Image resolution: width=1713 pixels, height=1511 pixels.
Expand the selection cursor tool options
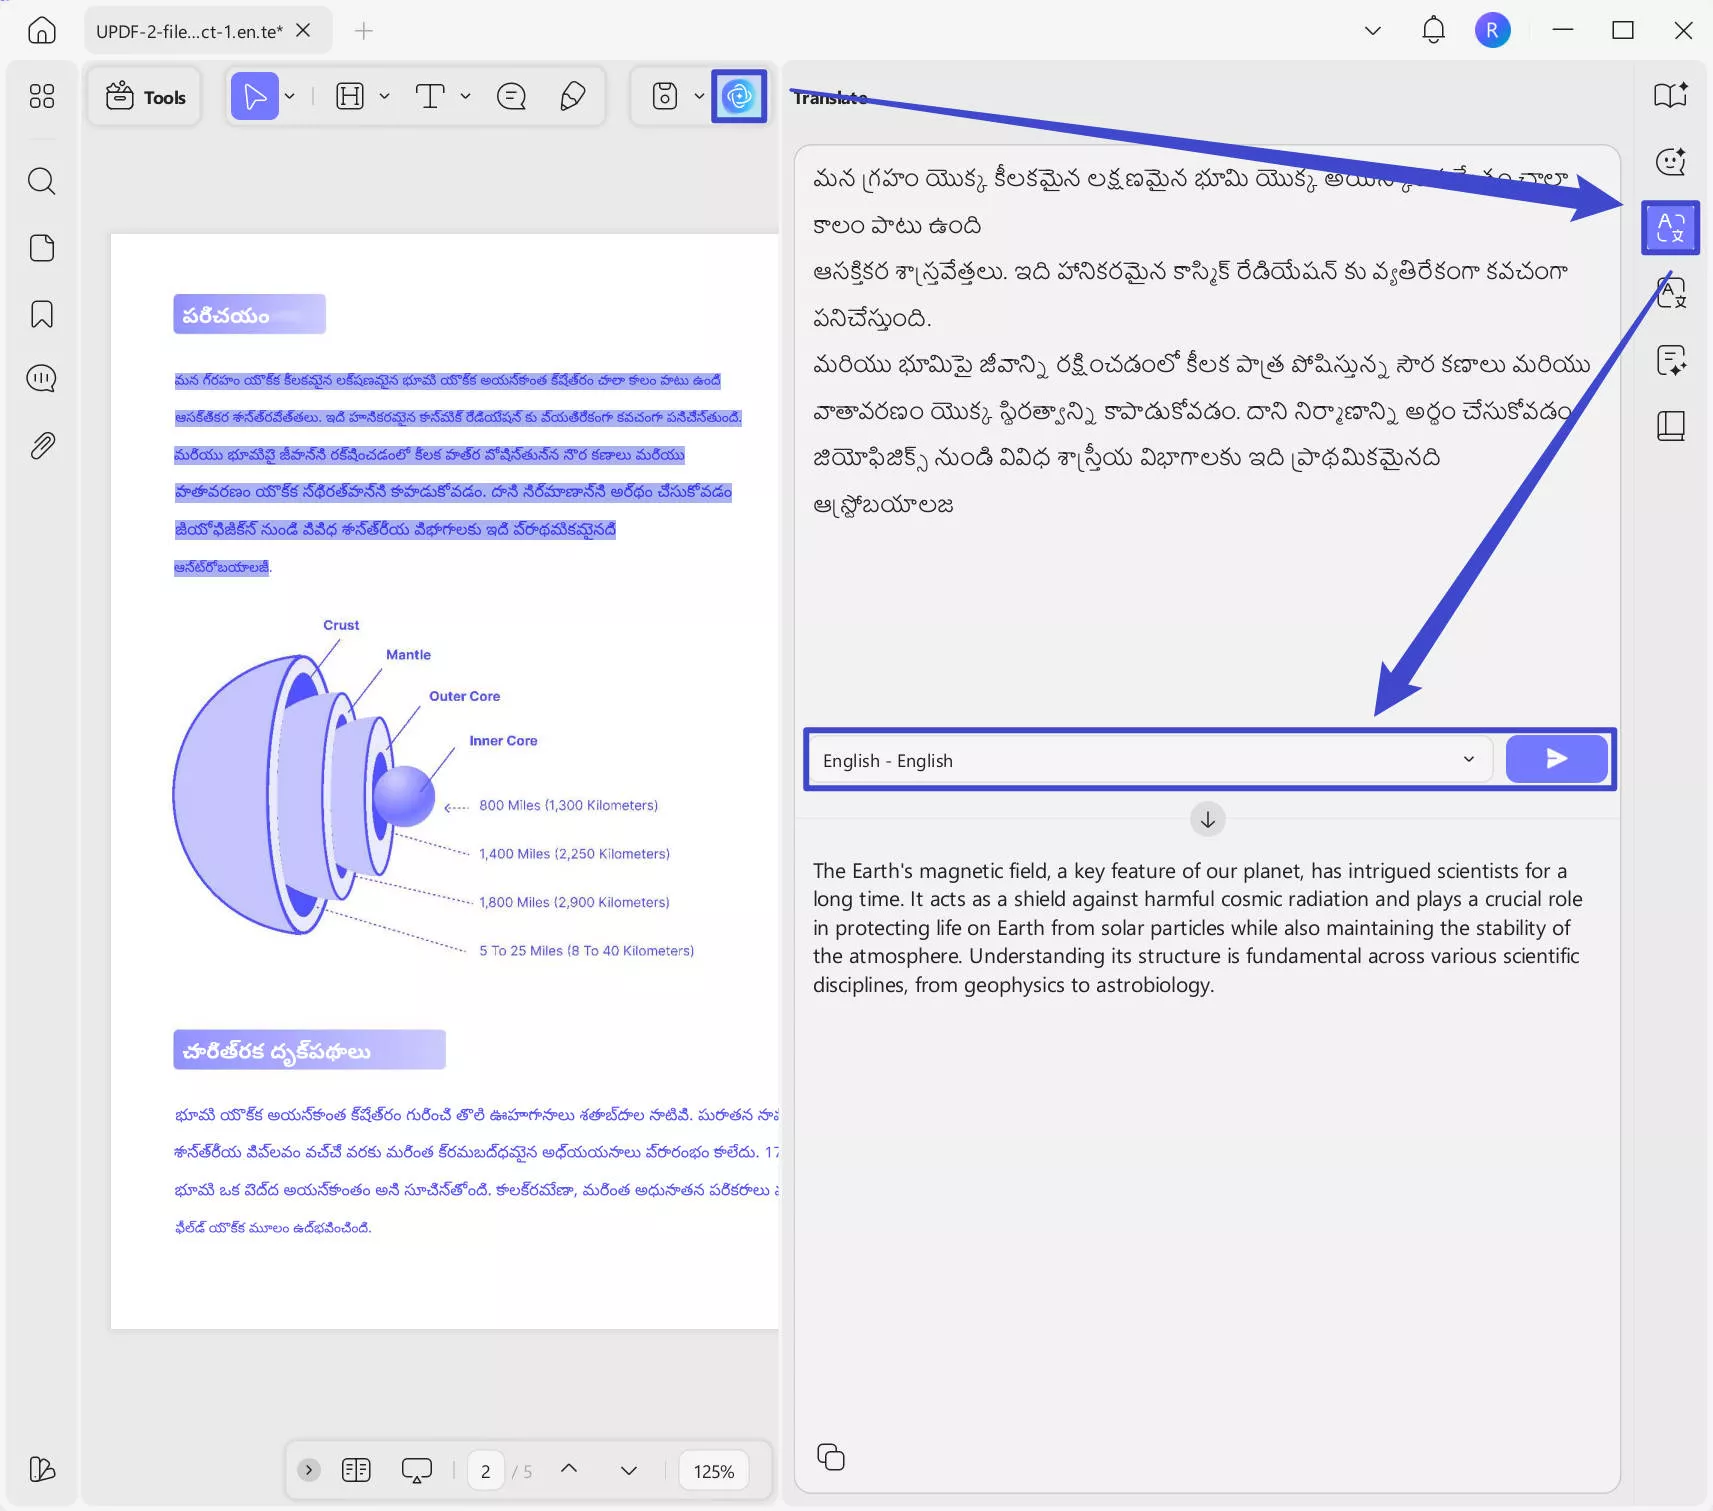pyautogui.click(x=290, y=96)
